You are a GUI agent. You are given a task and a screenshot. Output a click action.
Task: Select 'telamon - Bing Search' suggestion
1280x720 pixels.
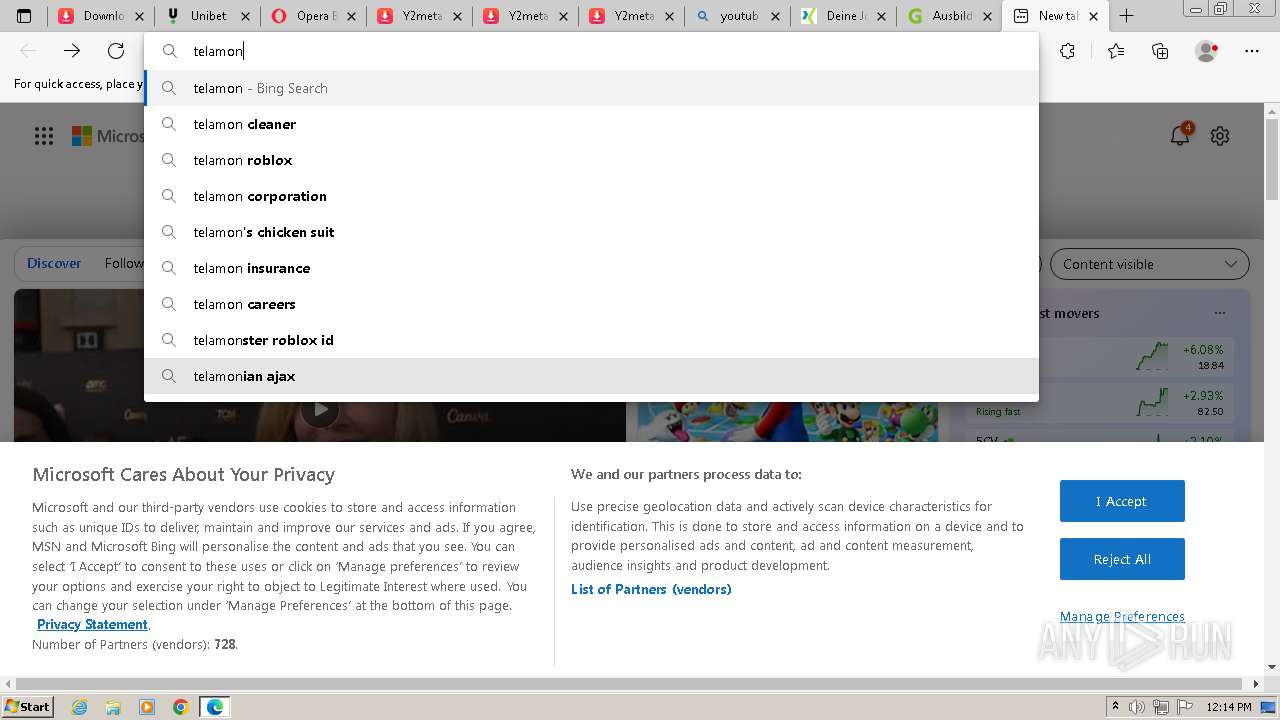click(x=592, y=88)
